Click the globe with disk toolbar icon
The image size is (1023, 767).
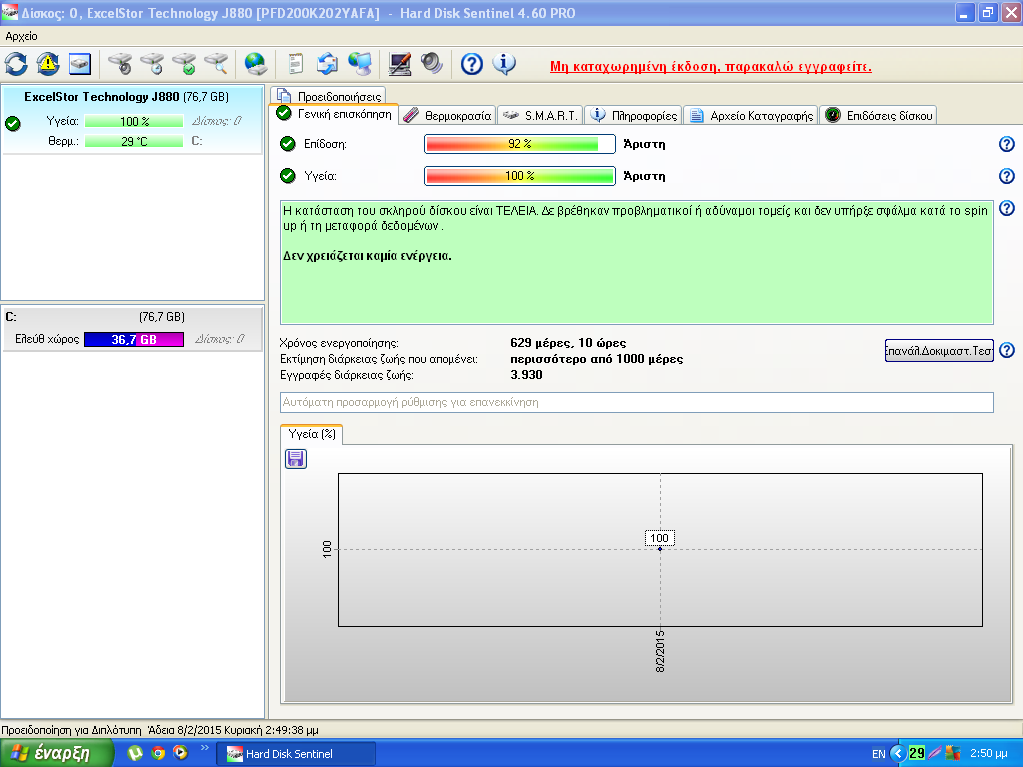[255, 64]
